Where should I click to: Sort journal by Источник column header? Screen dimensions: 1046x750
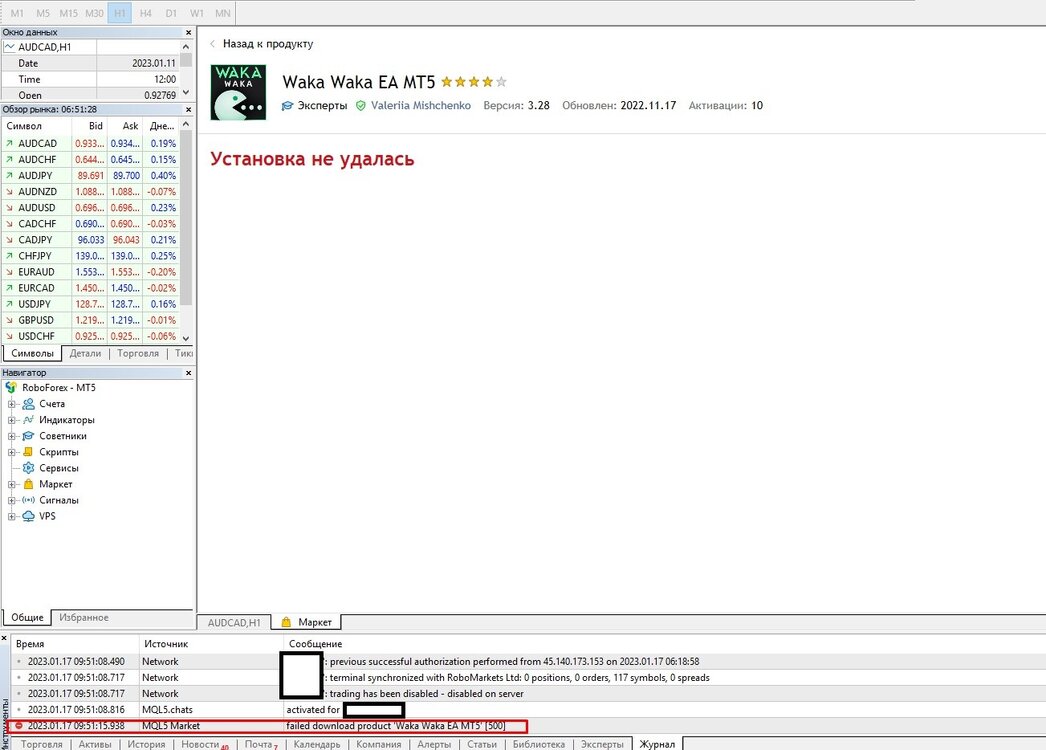tap(211, 644)
